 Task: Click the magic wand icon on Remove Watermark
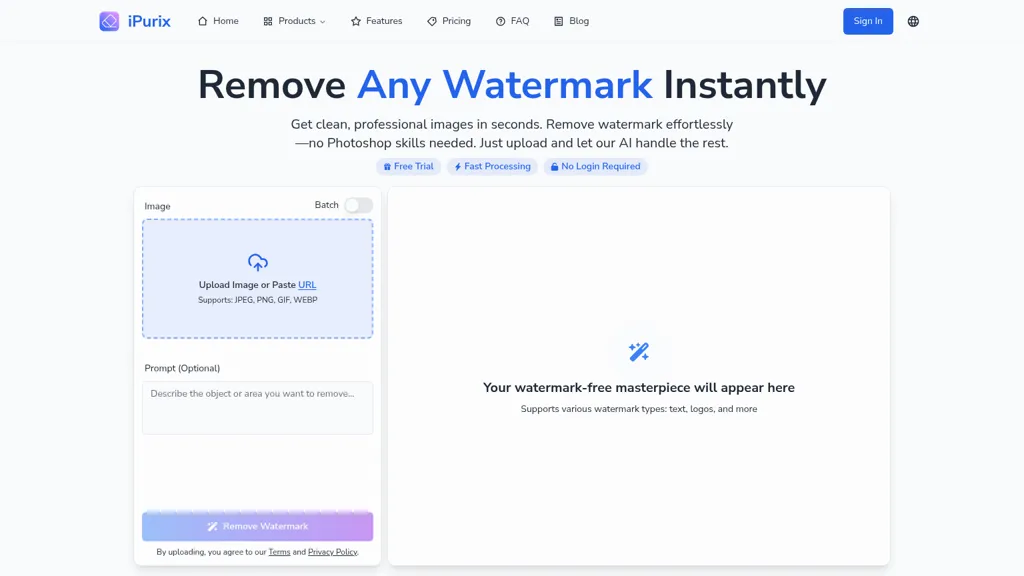coord(212,526)
